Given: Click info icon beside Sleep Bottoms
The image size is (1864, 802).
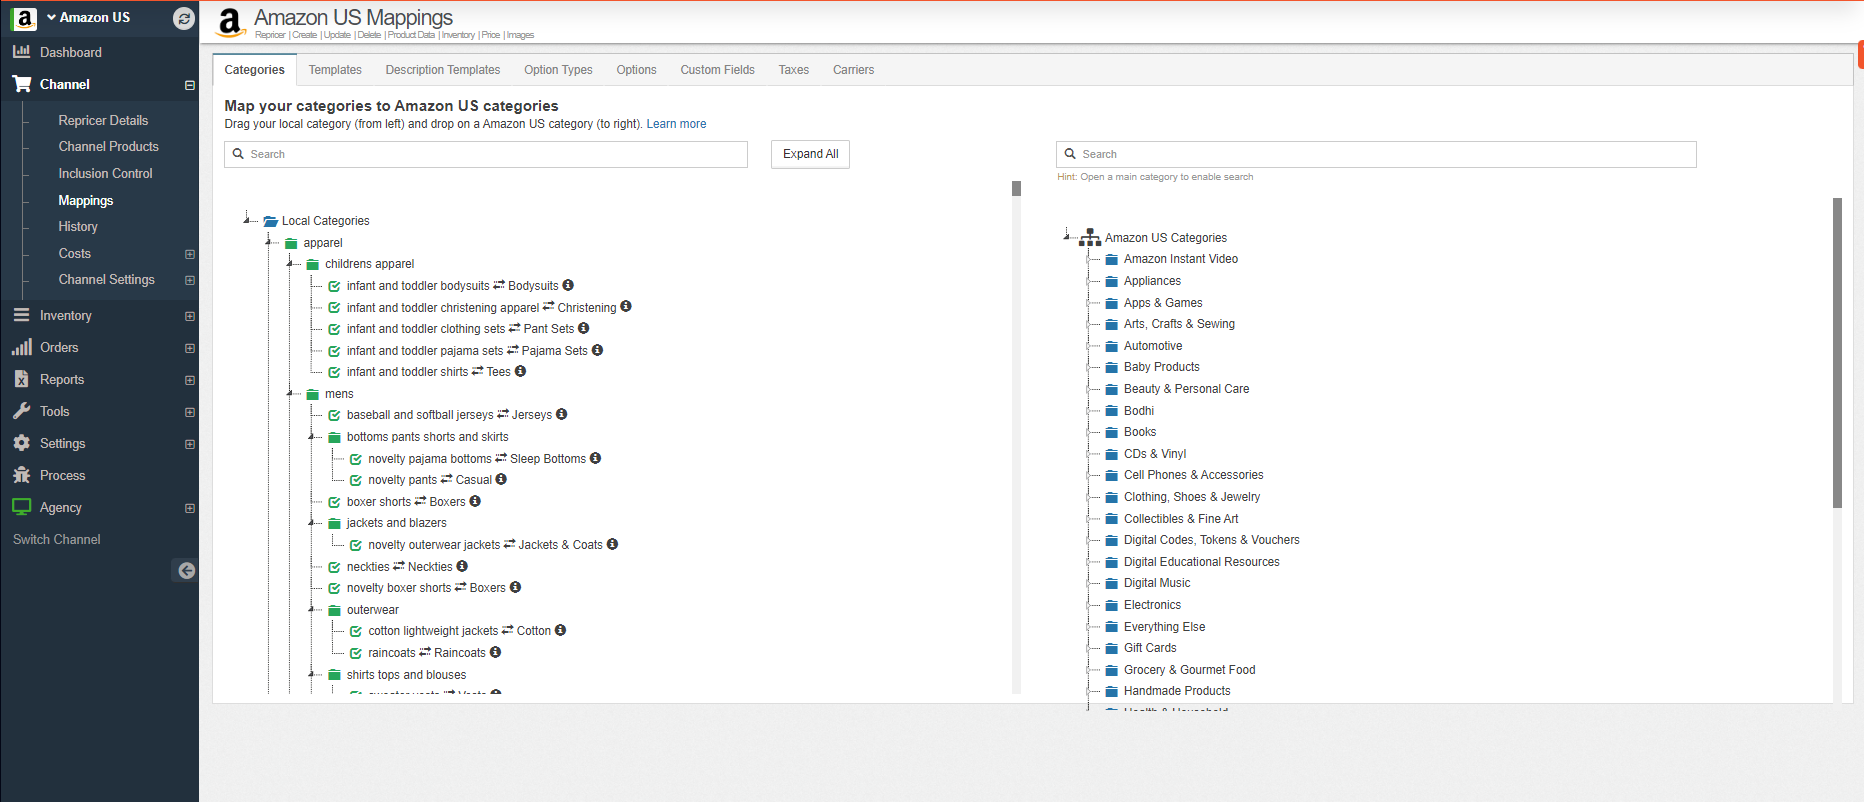Looking at the screenshot, I should coord(596,458).
